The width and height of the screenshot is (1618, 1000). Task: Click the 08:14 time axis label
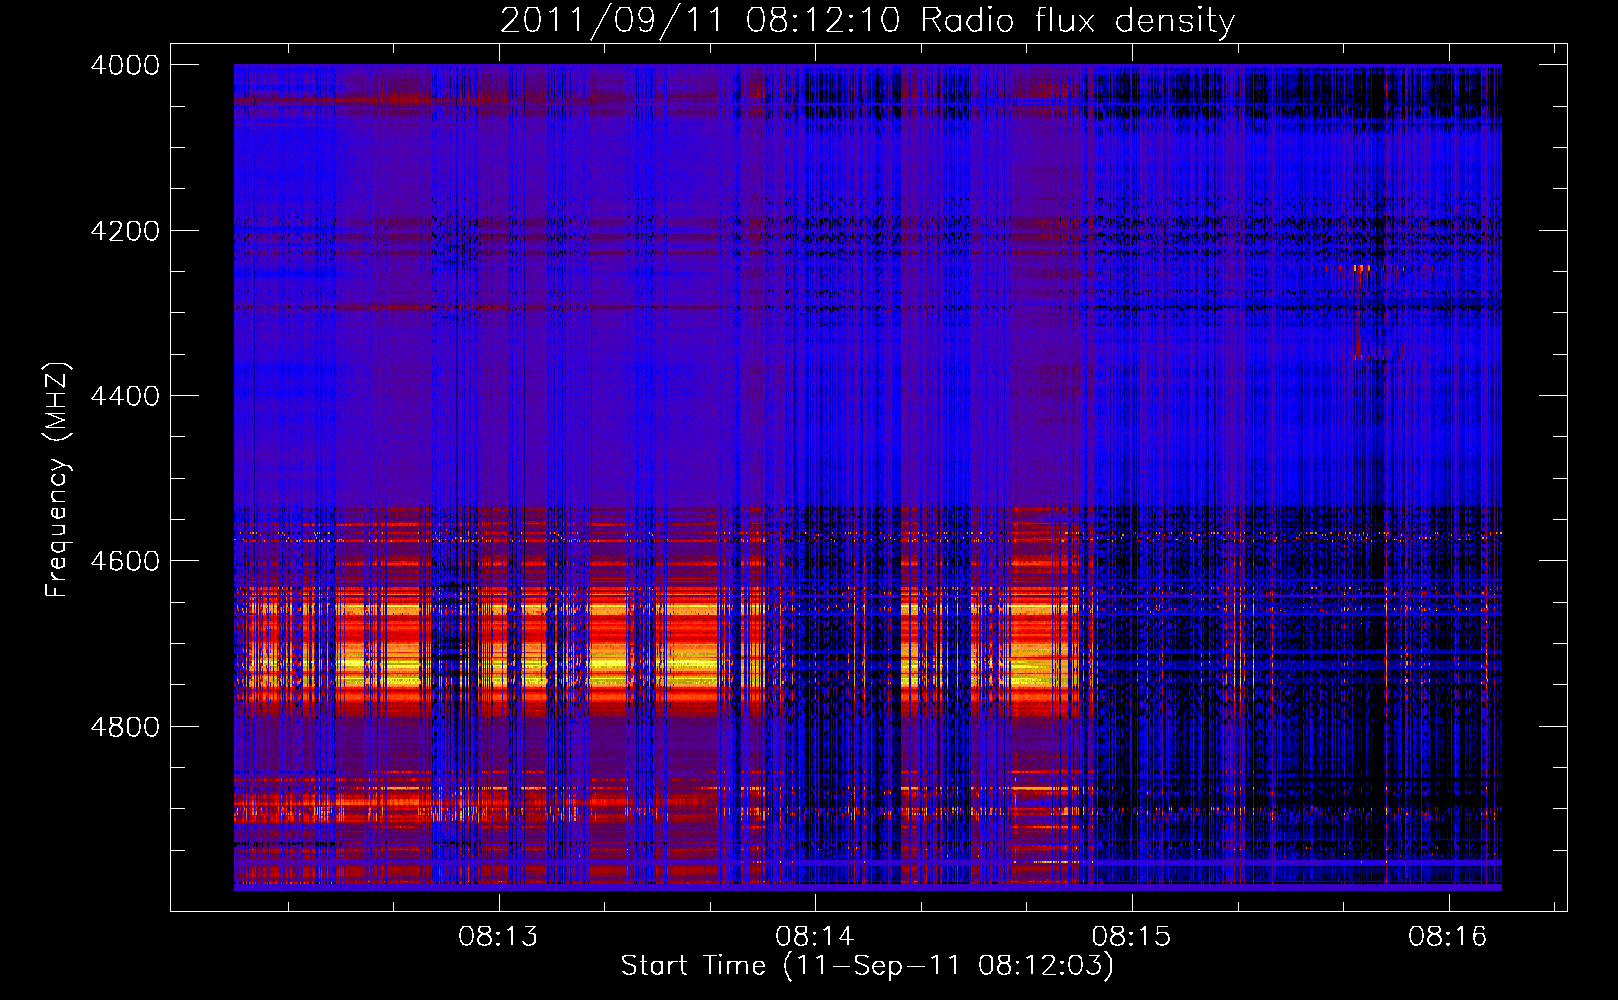click(x=815, y=937)
